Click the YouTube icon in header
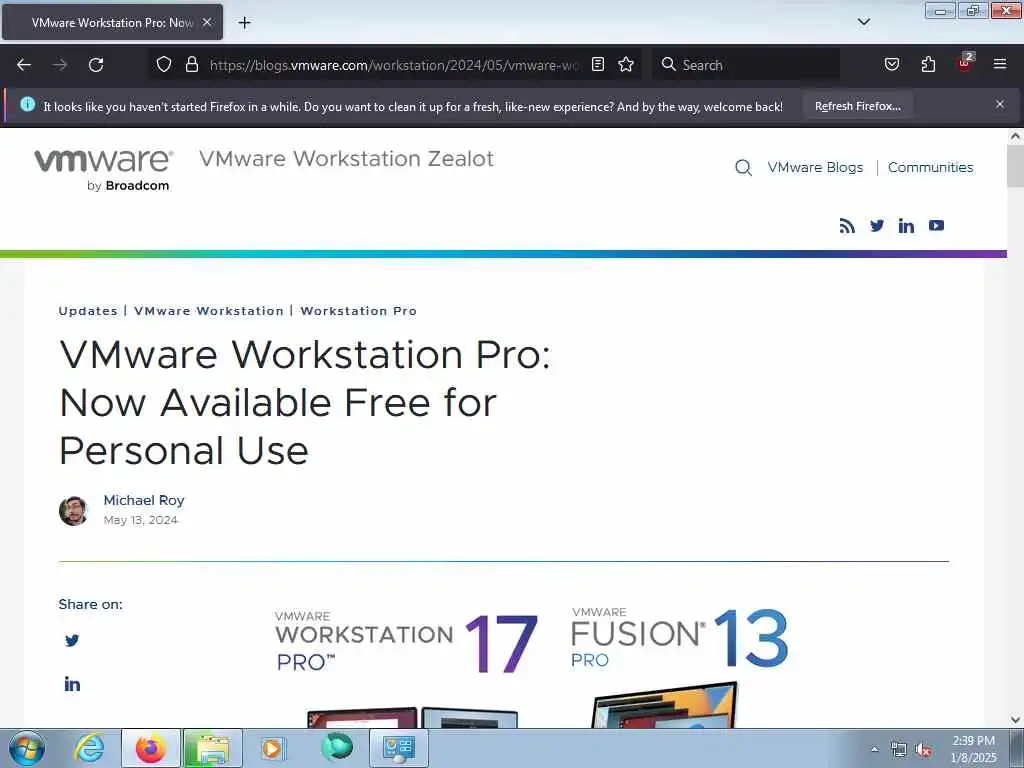Screen dimensions: 1024x768 pyautogui.click(x=936, y=225)
